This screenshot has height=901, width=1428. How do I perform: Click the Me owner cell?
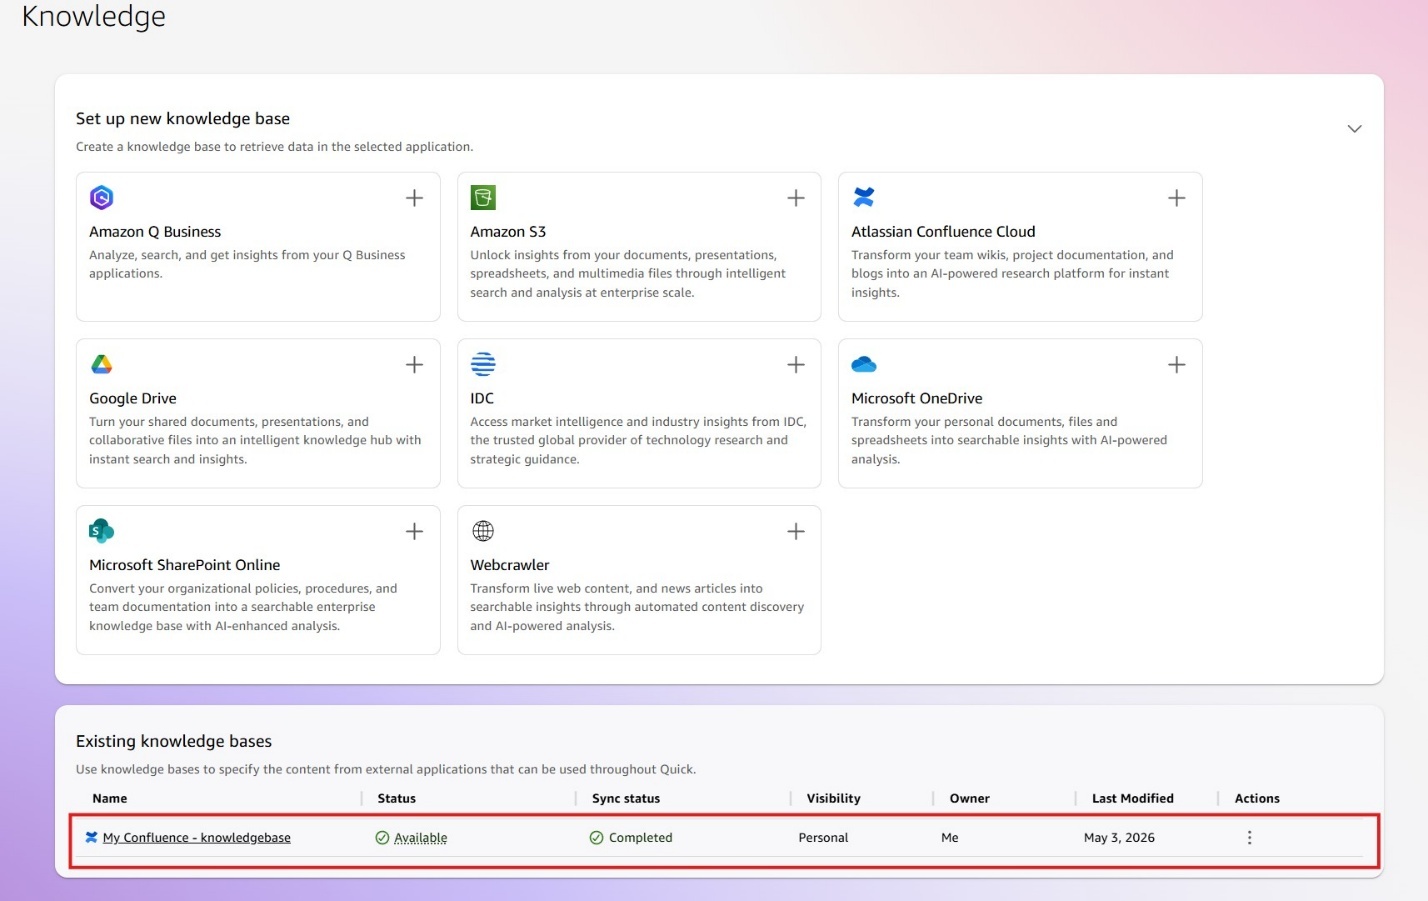coord(950,838)
